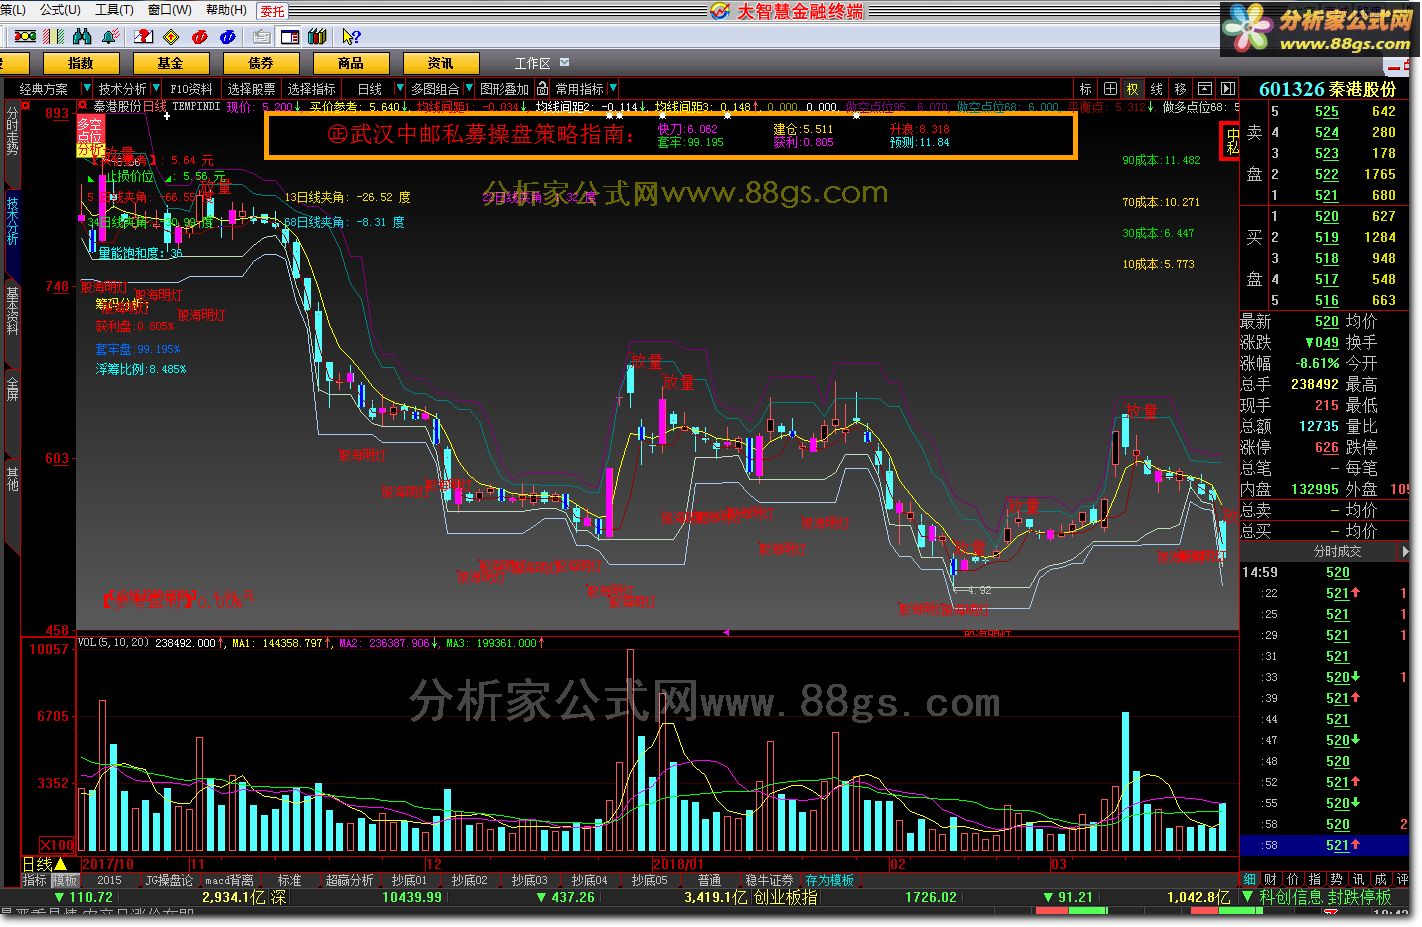
Task: Click the yellow diamond toolbar icon
Action: click(x=171, y=36)
